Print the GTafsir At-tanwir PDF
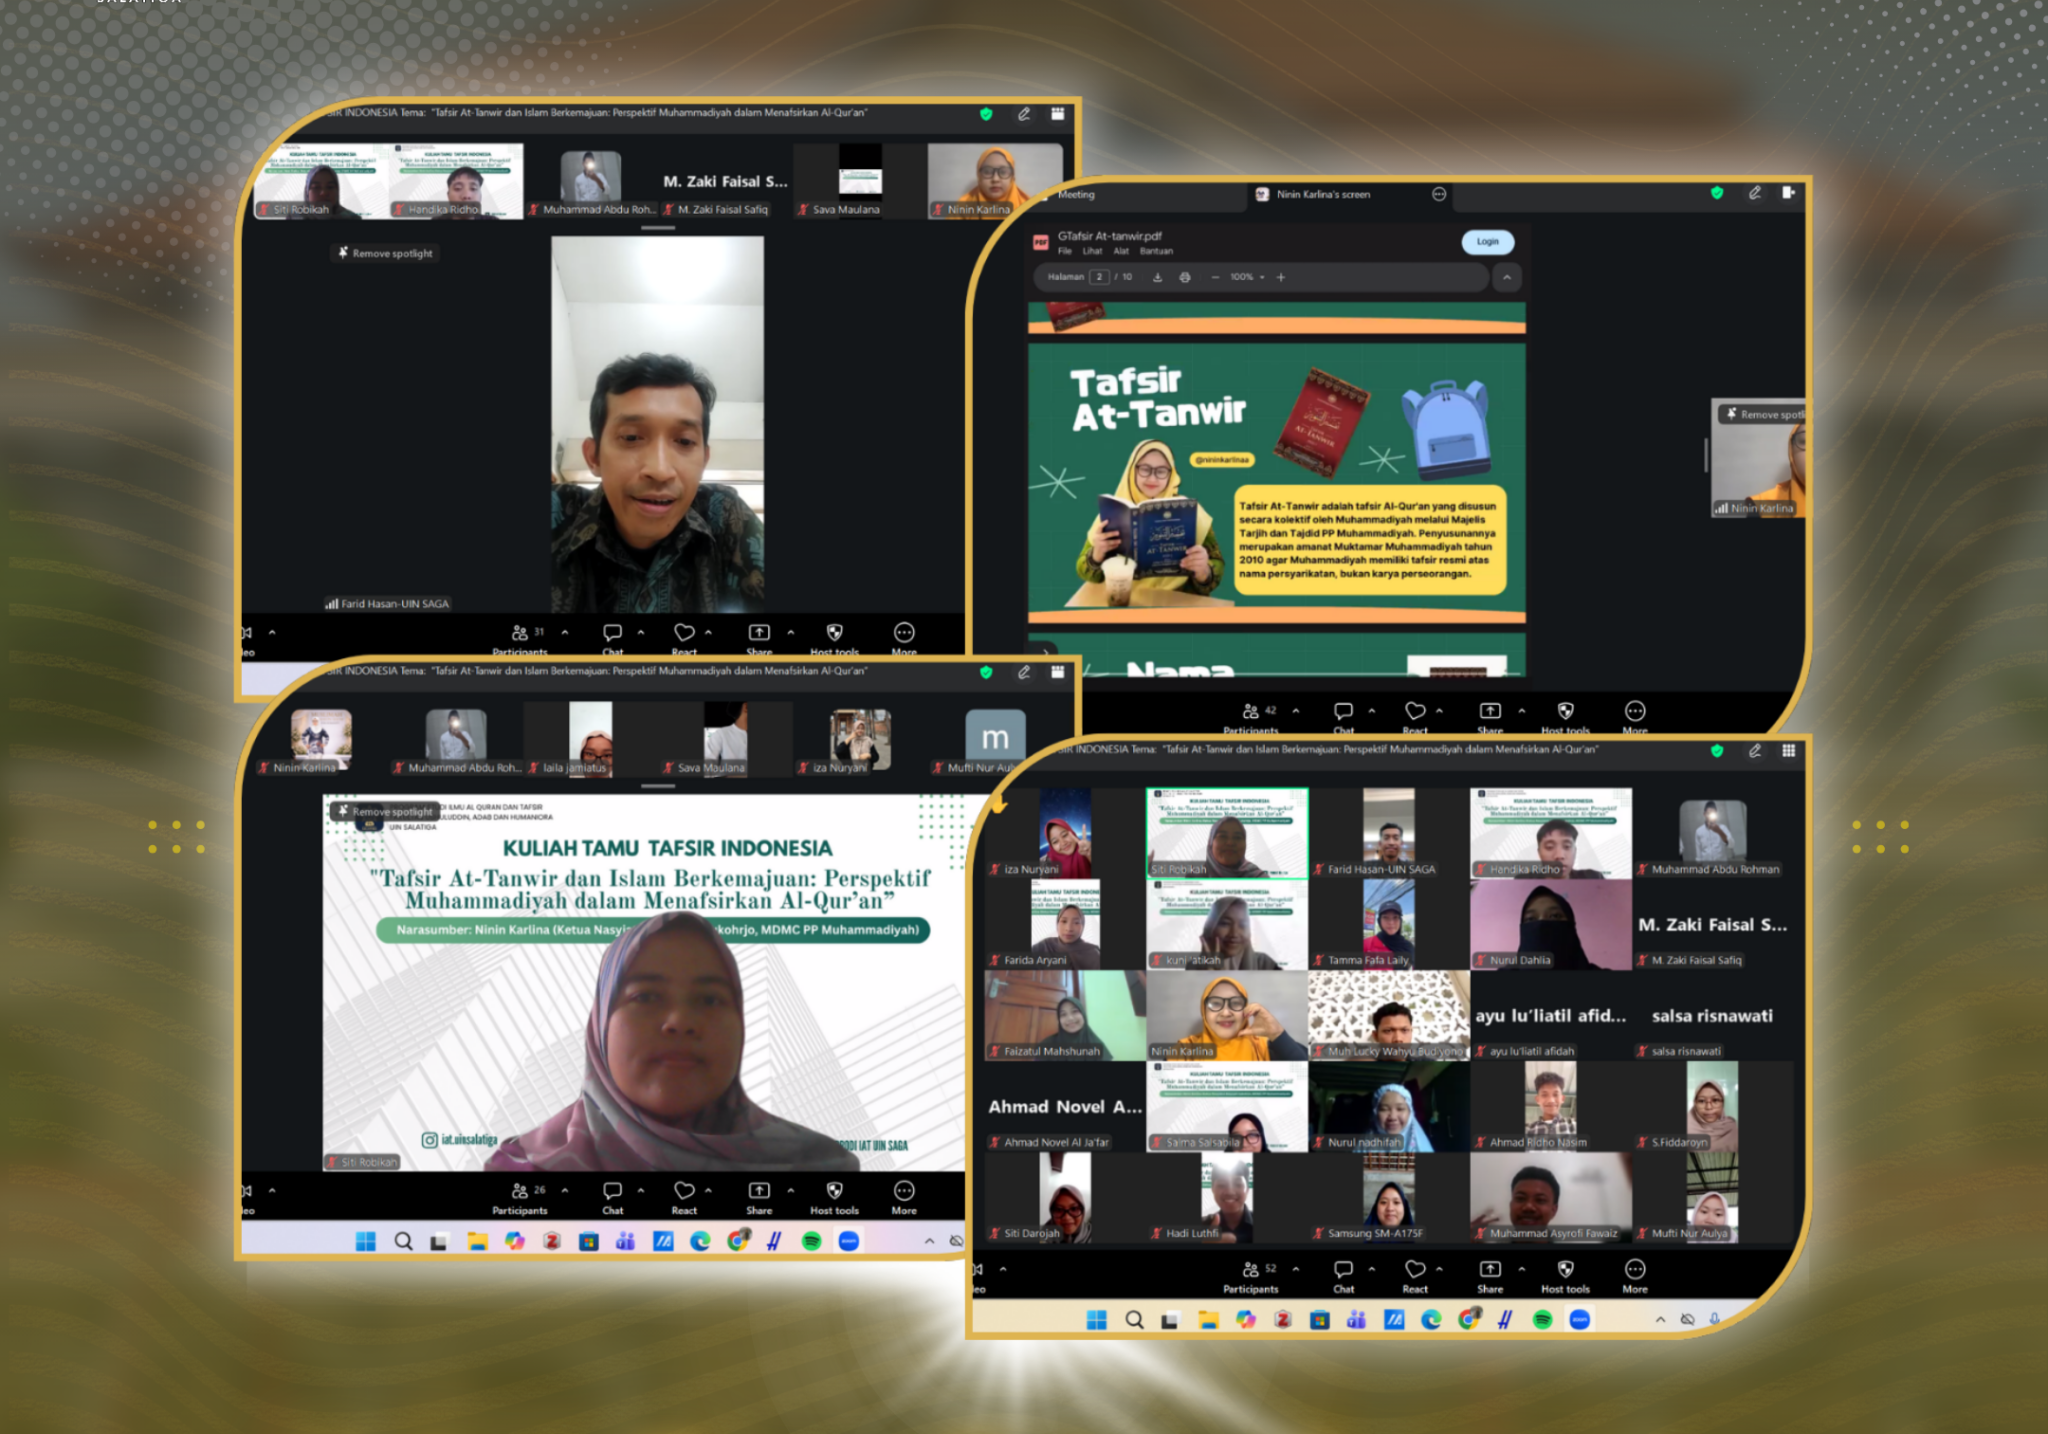Screen dimensions: 2048x1434 pos(1185,277)
